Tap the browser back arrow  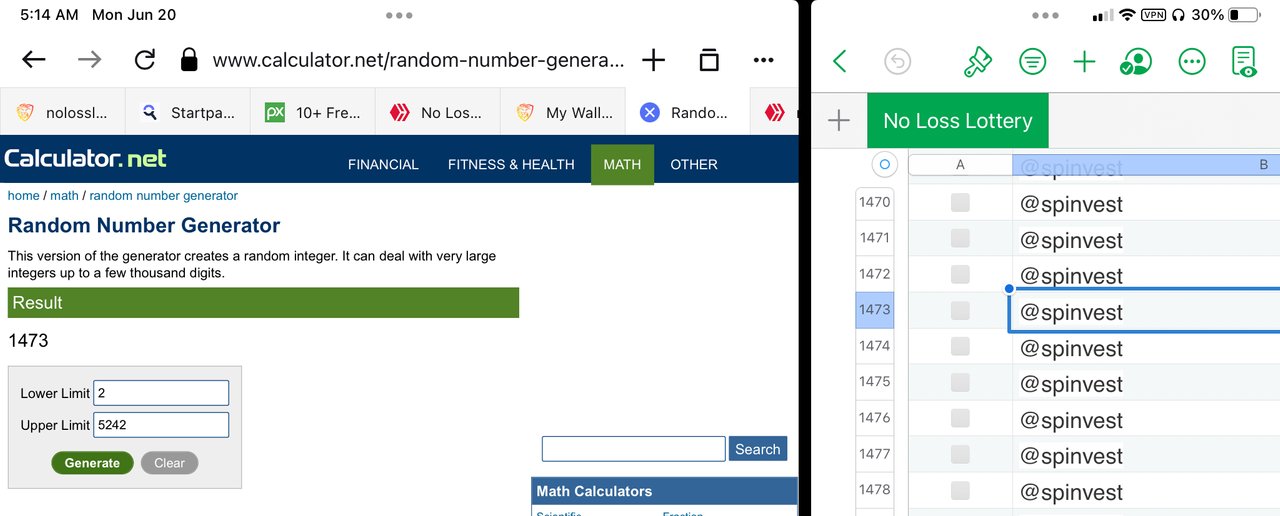pyautogui.click(x=34, y=60)
